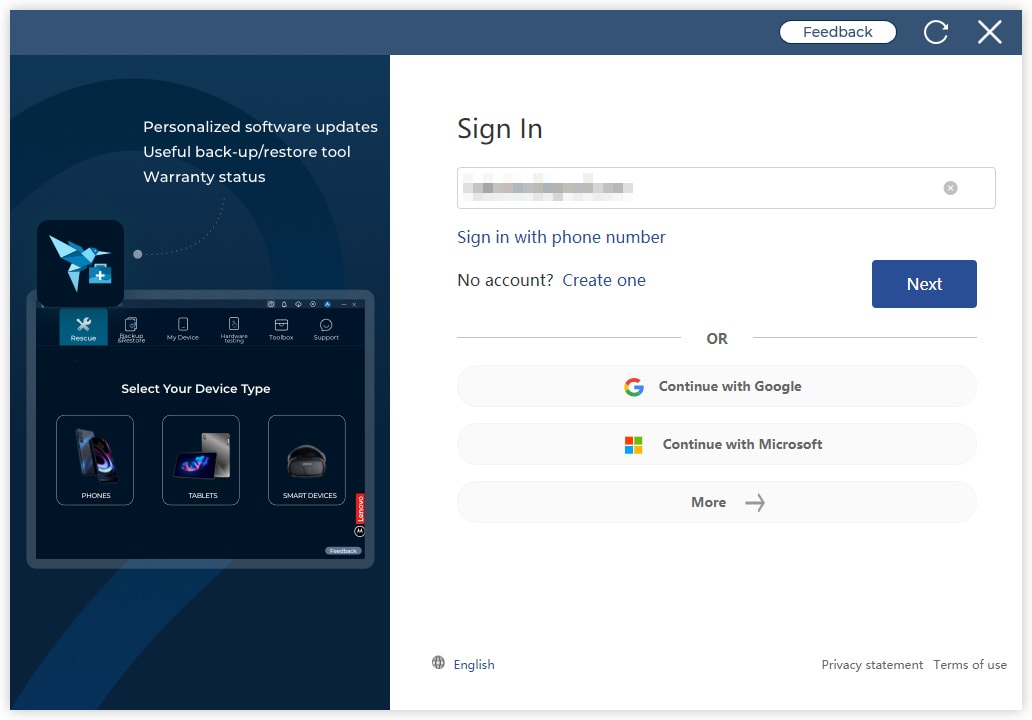The image size is (1032, 720).
Task: Click 'Warranty status' text
Action: click(204, 176)
